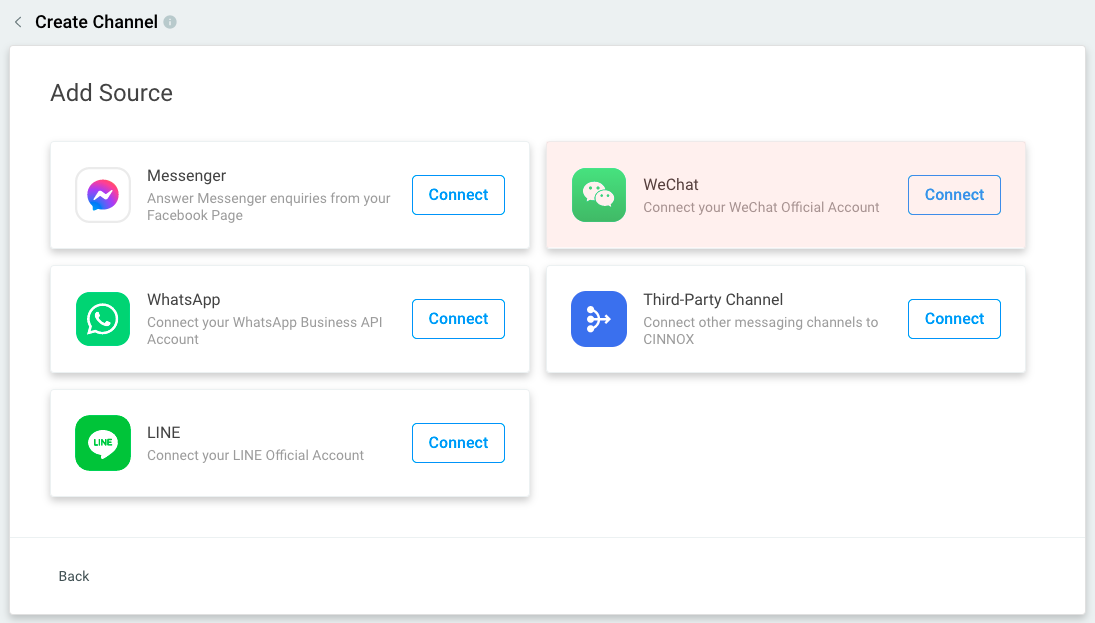The image size is (1095, 623).
Task: Select the LINE logo icon
Action: pyautogui.click(x=103, y=443)
